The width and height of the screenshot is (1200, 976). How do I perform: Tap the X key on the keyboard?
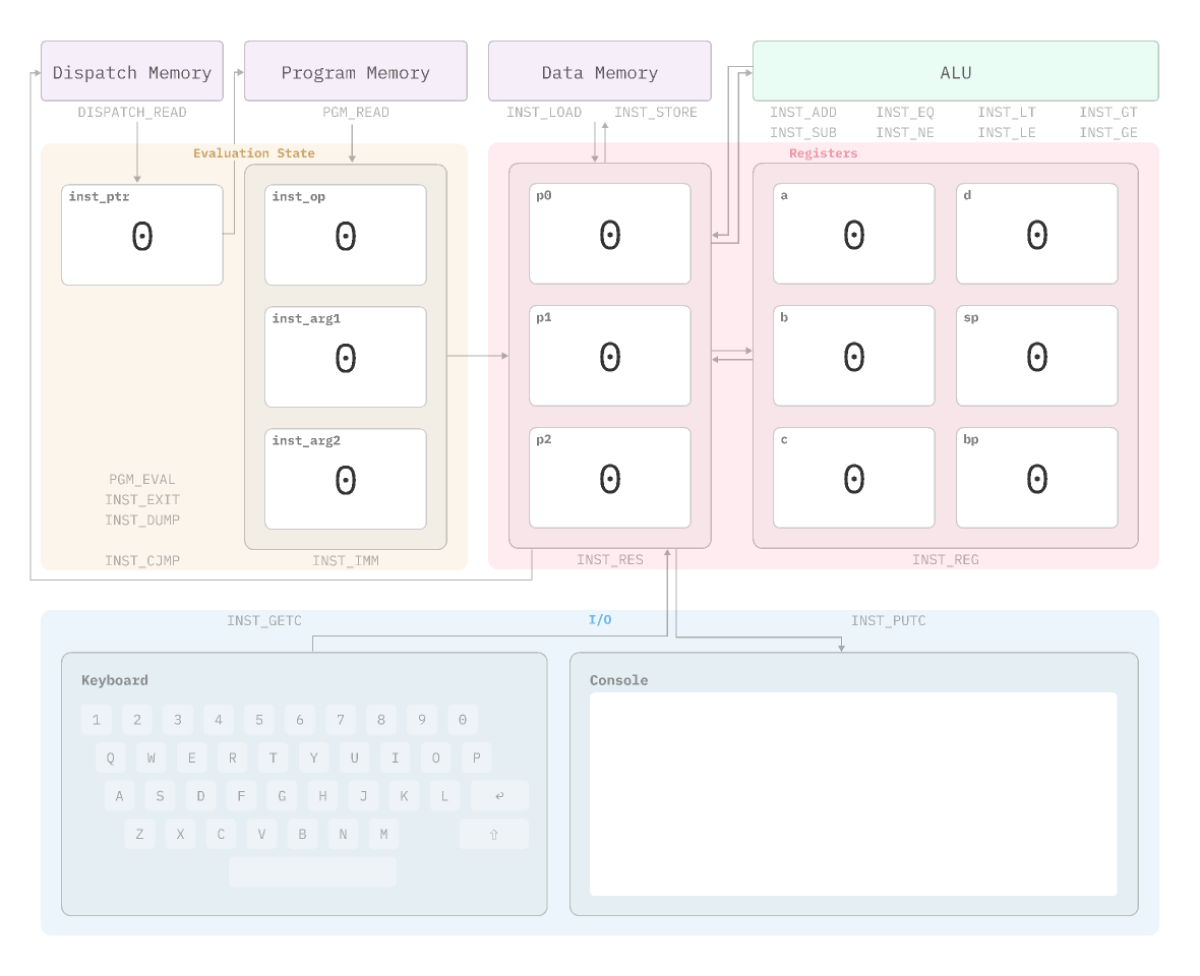[x=180, y=834]
